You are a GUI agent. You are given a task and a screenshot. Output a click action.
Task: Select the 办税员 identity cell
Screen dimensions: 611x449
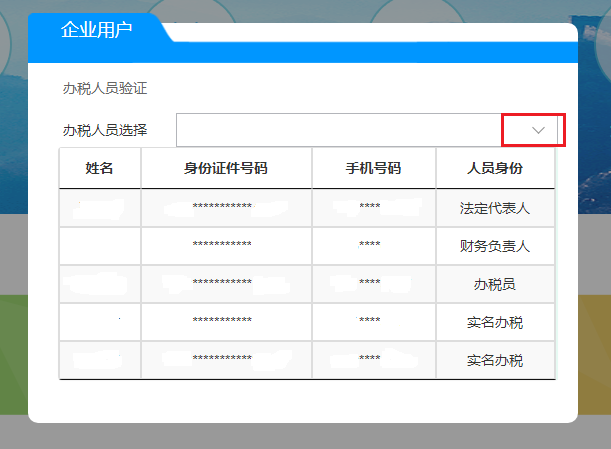click(x=495, y=284)
